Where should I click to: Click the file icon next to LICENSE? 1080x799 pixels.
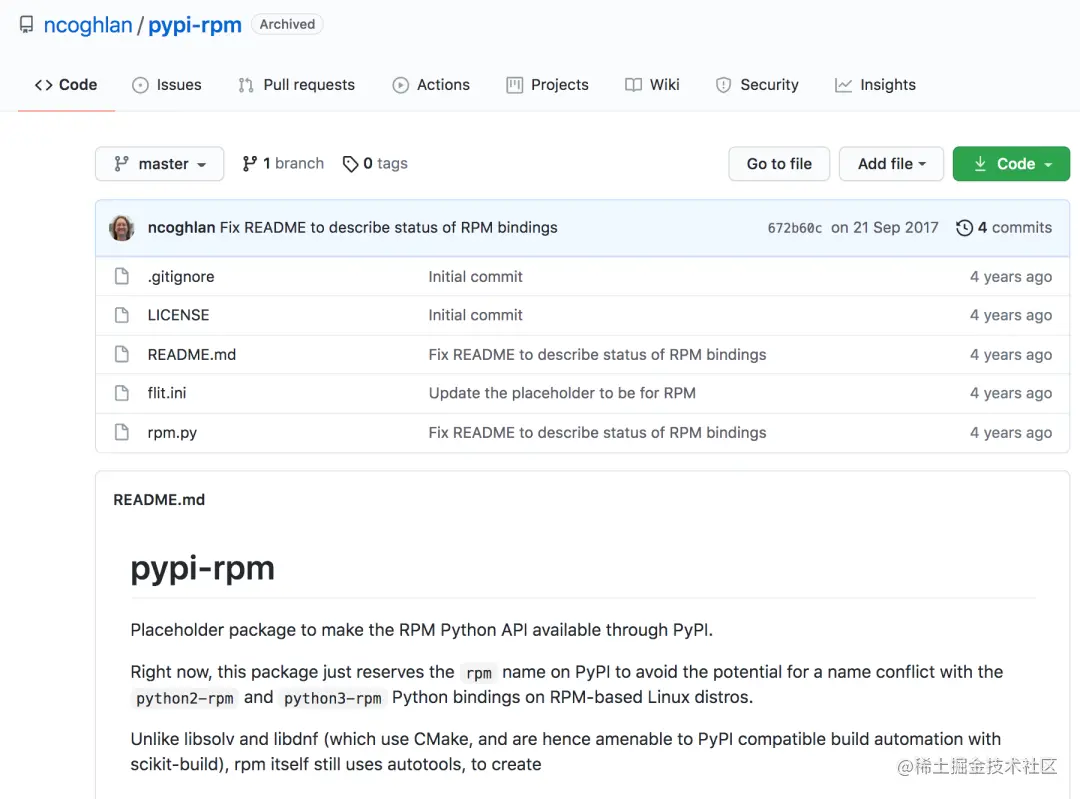(x=122, y=315)
